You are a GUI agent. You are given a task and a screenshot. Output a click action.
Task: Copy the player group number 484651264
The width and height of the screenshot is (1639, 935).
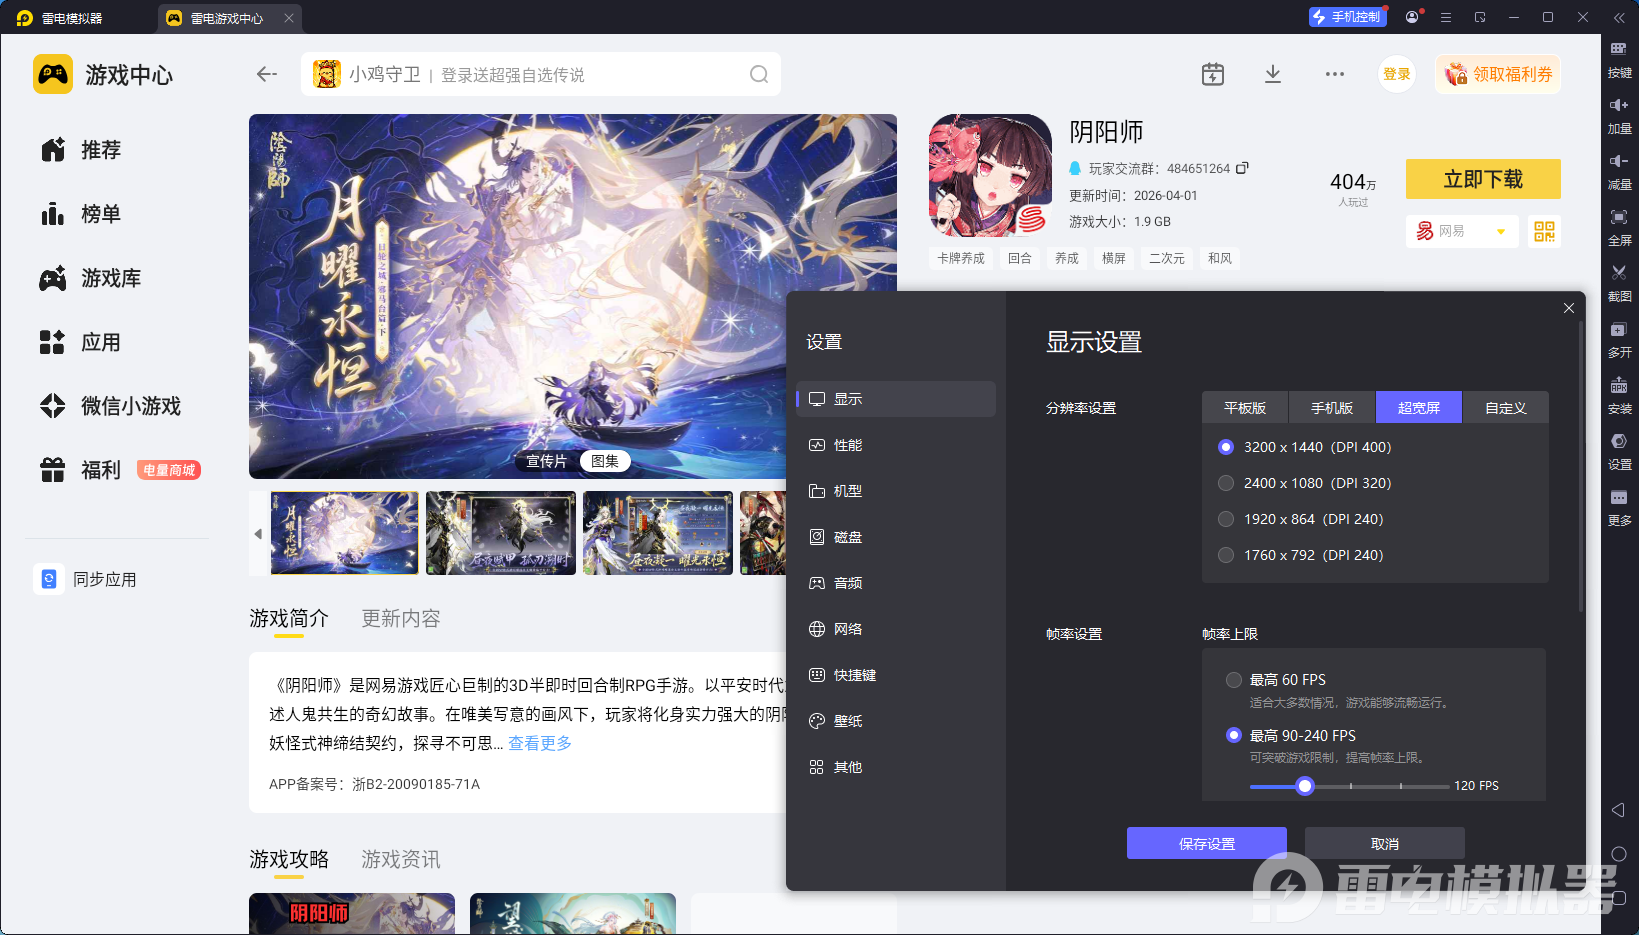[x=1242, y=168]
